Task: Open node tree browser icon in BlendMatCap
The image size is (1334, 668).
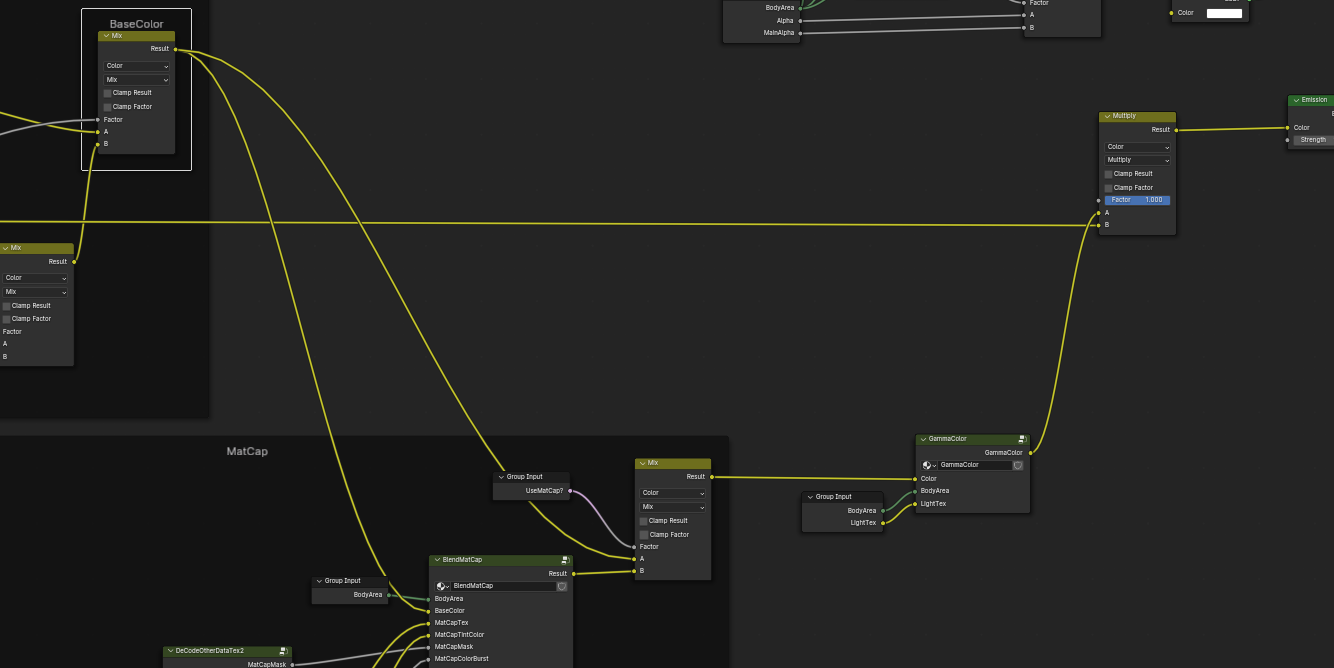Action: tap(442, 586)
